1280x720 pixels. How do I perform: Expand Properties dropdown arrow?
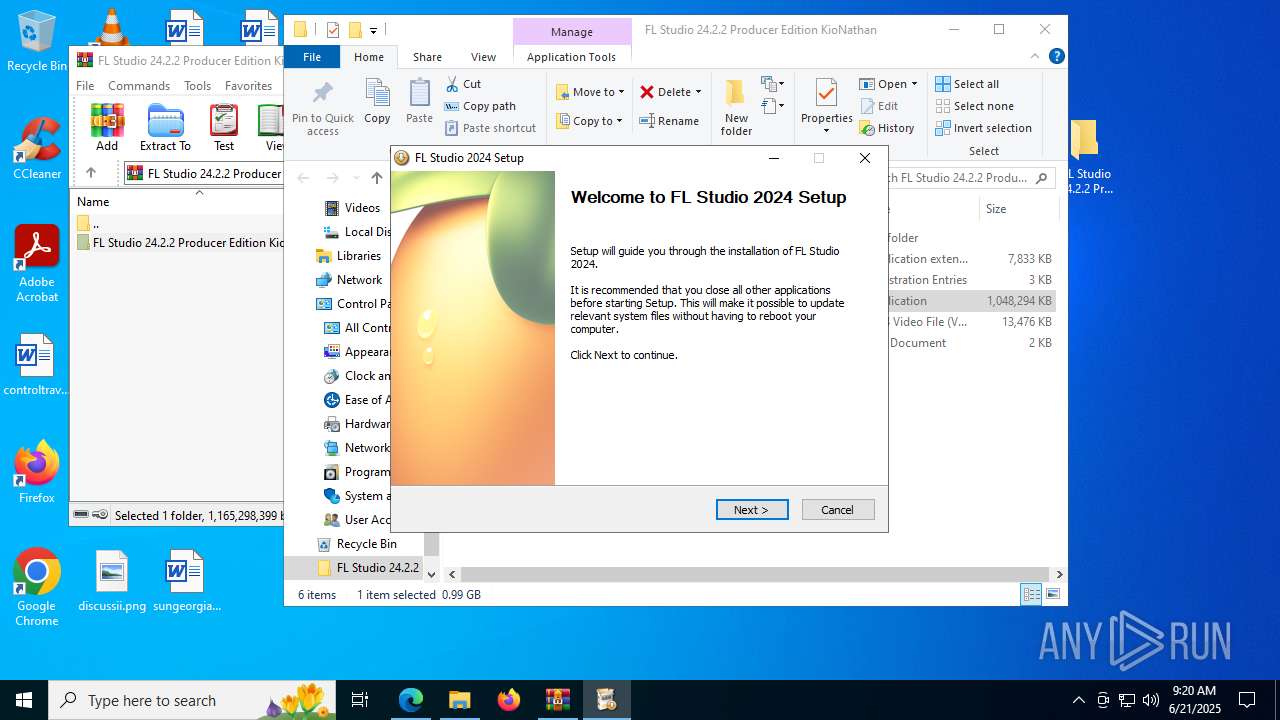pyautogui.click(x=826, y=131)
